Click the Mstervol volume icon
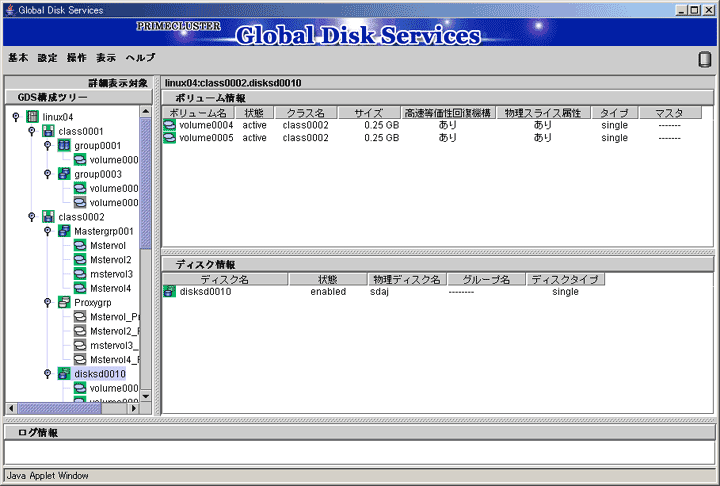The image size is (720, 486). click(x=80, y=245)
